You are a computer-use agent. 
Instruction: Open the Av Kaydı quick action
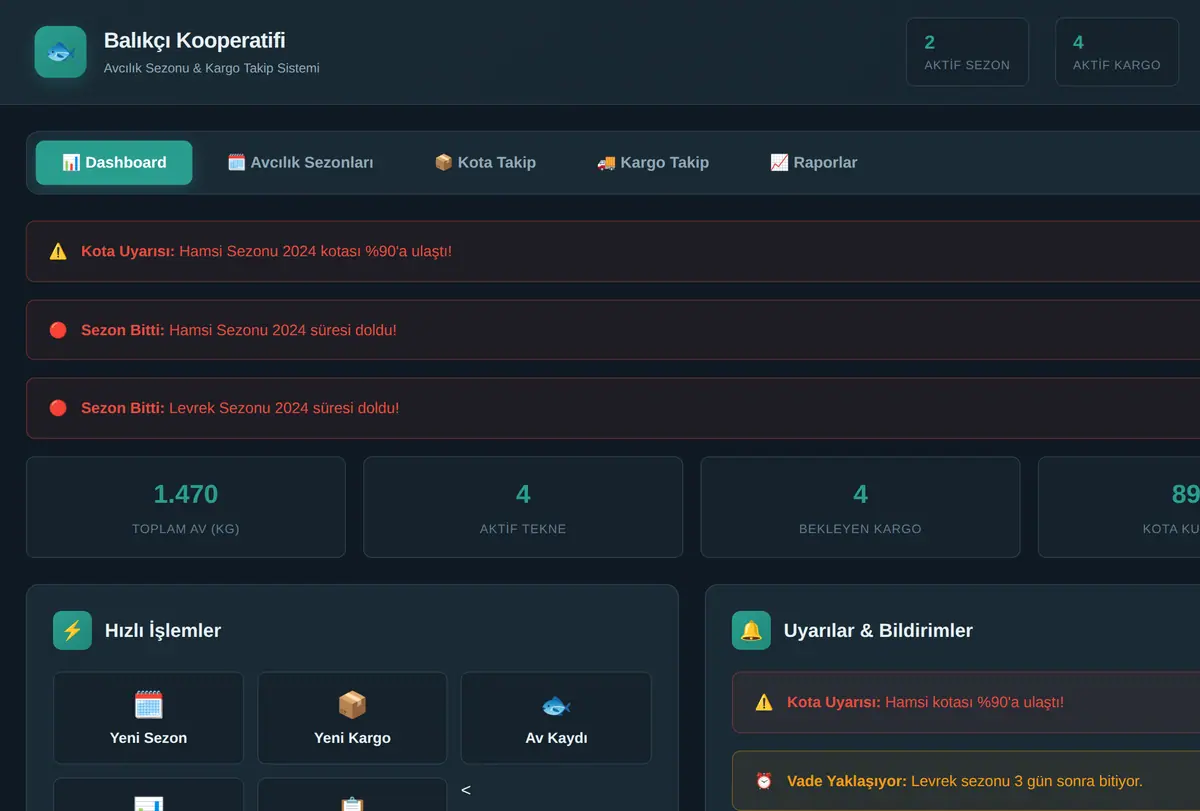click(x=556, y=718)
